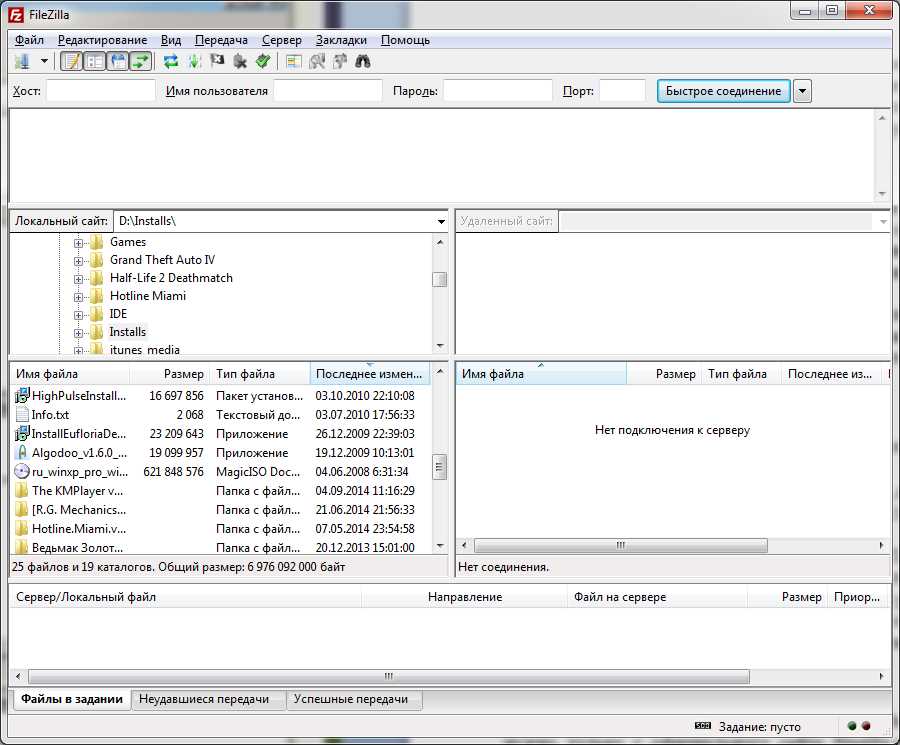The width and height of the screenshot is (900, 745).
Task: Click the transfer queue horizontal scrollbar
Action: 389,676
